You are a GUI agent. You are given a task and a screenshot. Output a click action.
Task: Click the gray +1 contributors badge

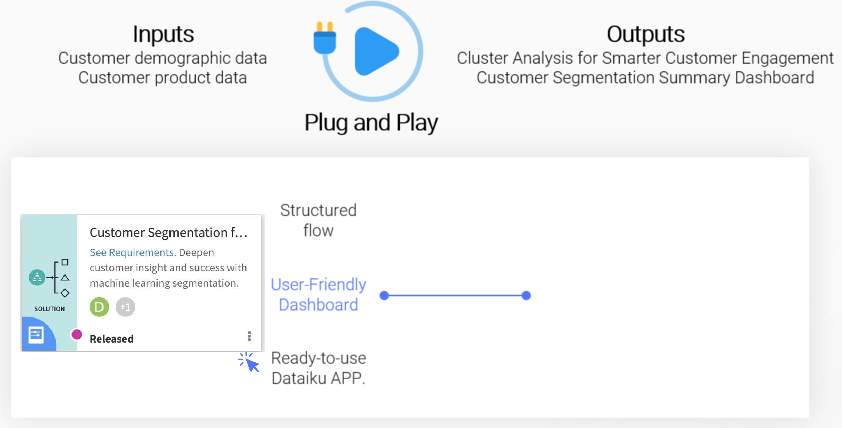point(125,307)
